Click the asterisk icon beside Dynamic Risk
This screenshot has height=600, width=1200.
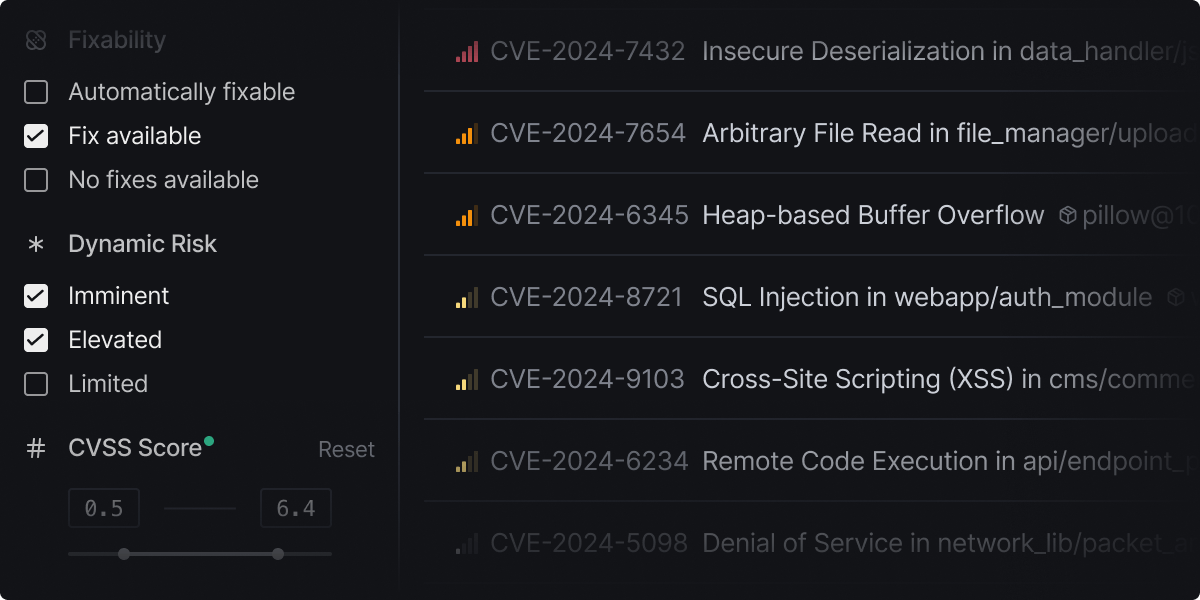(x=35, y=243)
